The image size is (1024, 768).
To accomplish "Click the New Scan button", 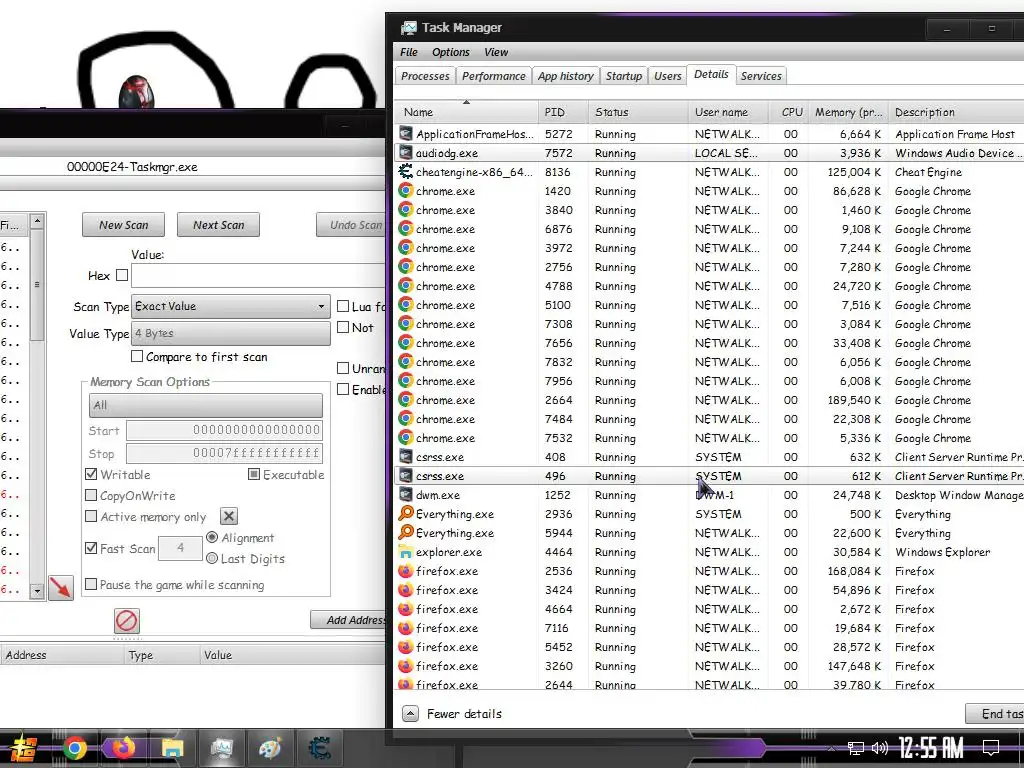I will (123, 225).
